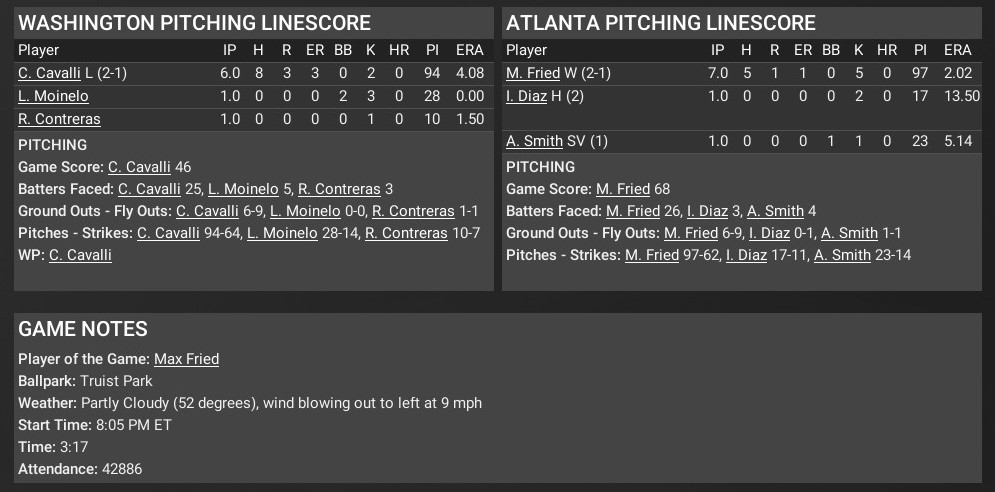This screenshot has height=492, width=995.
Task: Open A. Smith link beside SV (1)
Action: click(x=534, y=141)
